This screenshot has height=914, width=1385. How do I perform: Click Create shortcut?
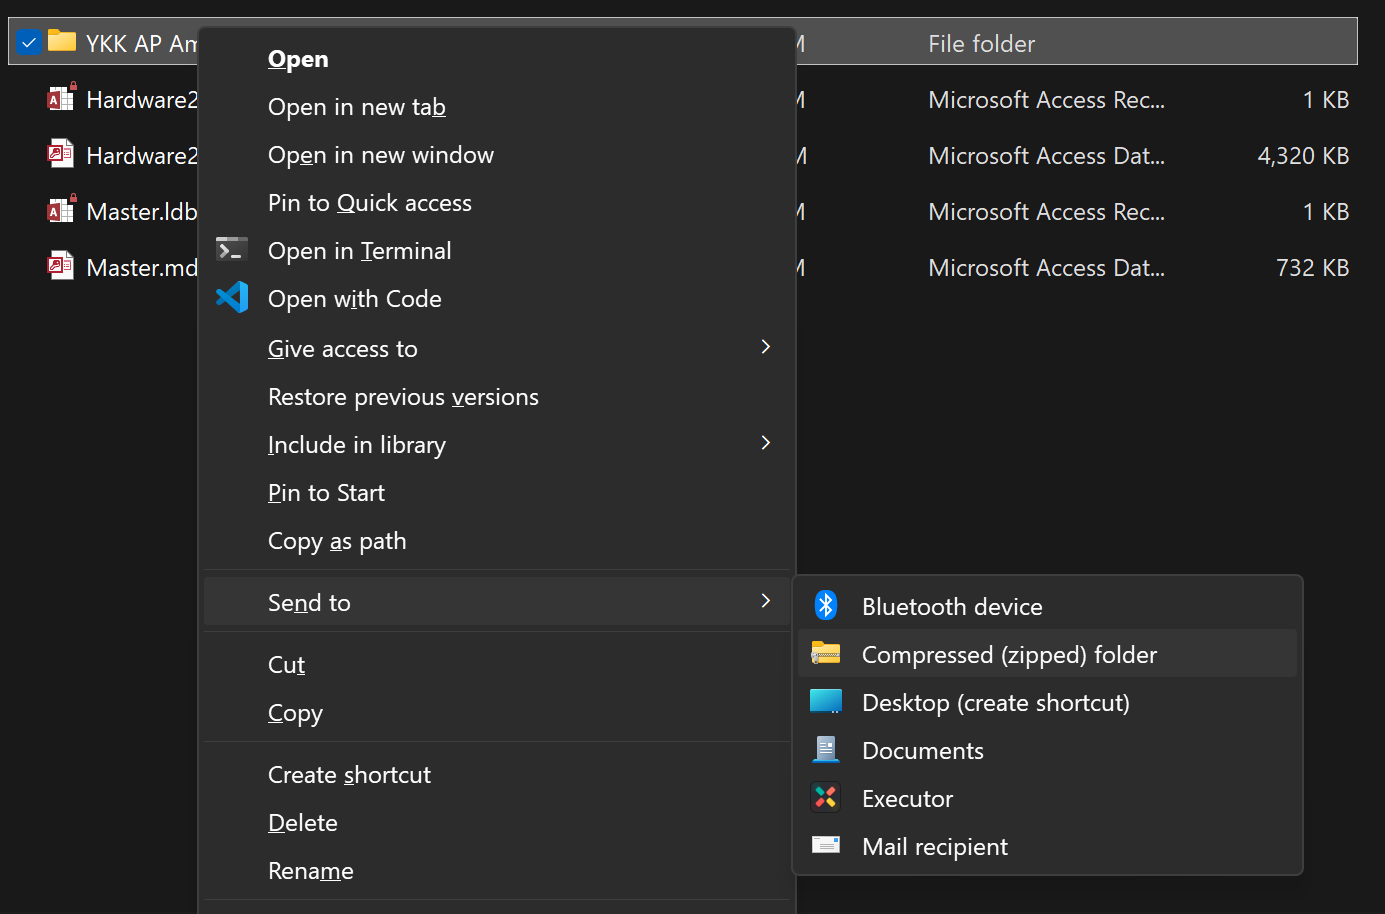348,774
